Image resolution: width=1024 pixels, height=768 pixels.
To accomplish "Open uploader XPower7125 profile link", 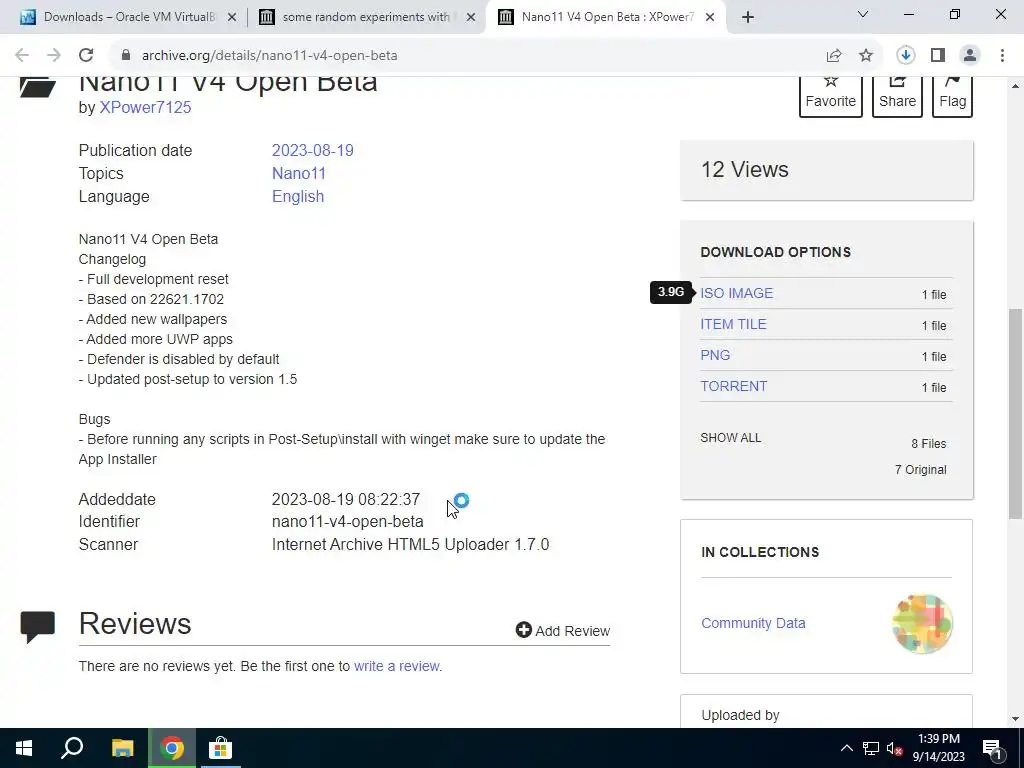I will [x=145, y=107].
